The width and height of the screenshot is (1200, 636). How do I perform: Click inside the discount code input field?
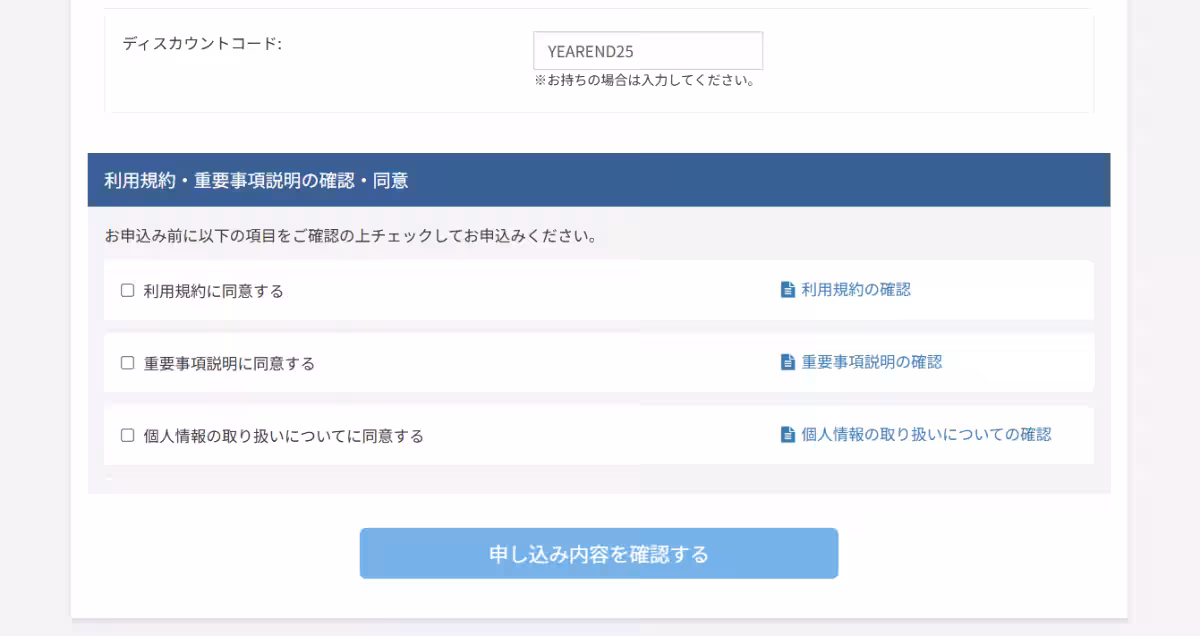pos(649,50)
